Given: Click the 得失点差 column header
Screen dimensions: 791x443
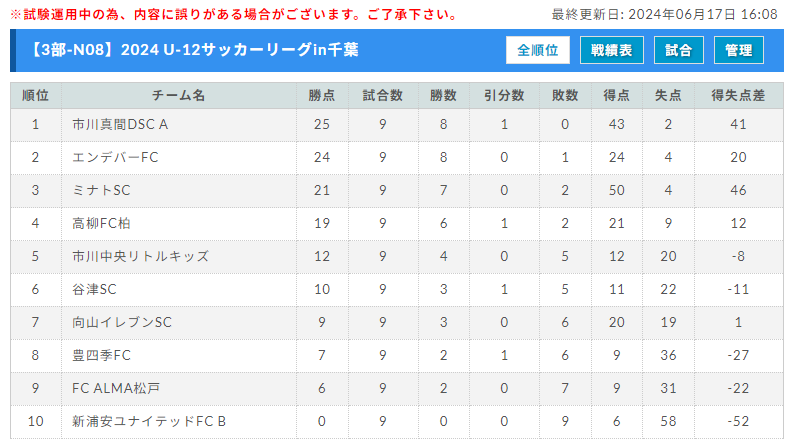Looking at the screenshot, I should pyautogui.click(x=739, y=95).
